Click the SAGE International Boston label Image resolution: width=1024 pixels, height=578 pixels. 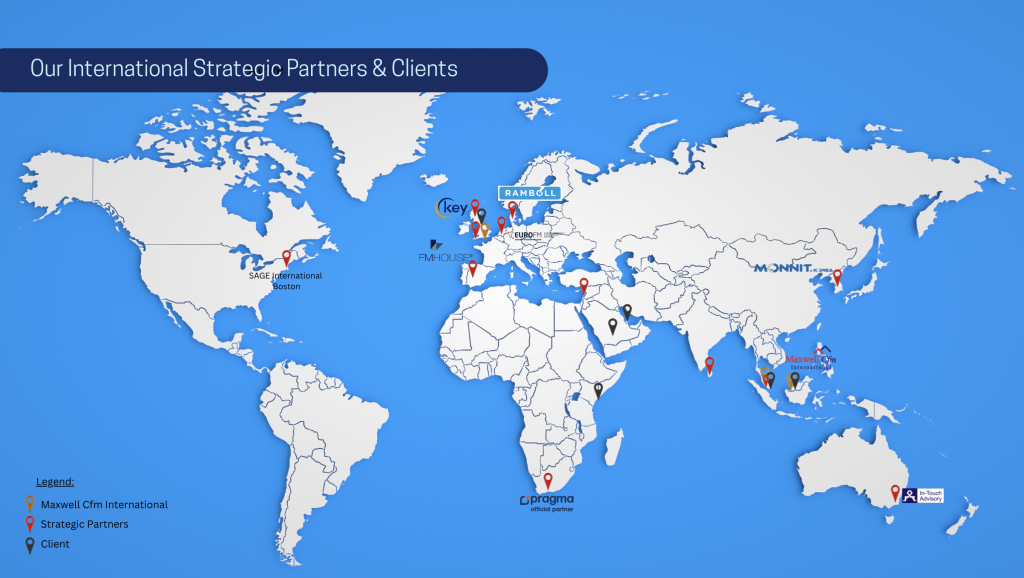pos(286,281)
